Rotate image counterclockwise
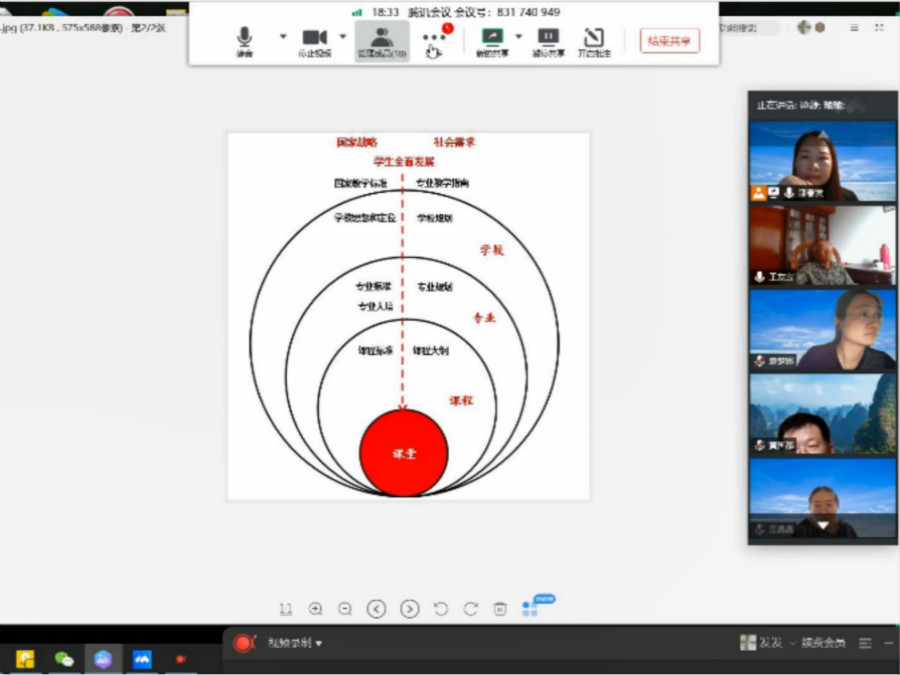 440,608
